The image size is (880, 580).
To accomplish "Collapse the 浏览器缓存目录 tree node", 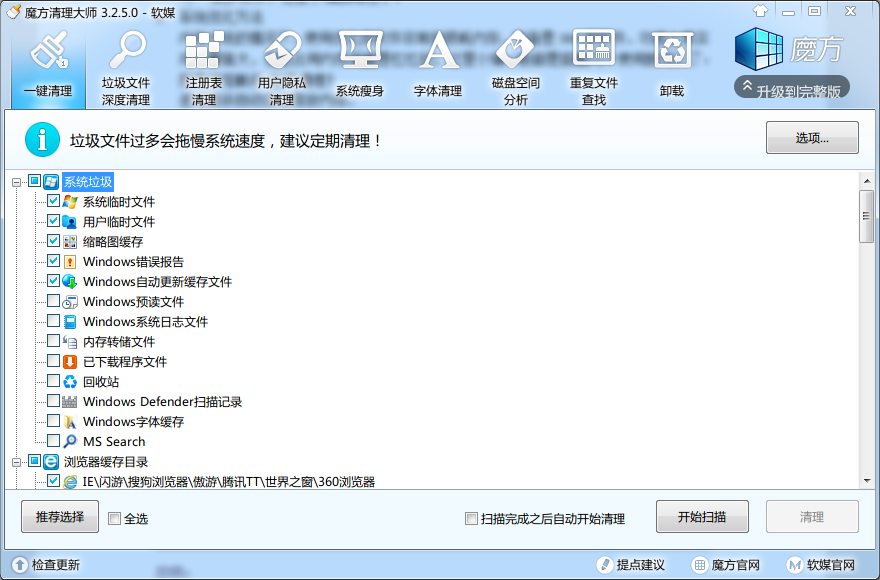I will pos(16,462).
